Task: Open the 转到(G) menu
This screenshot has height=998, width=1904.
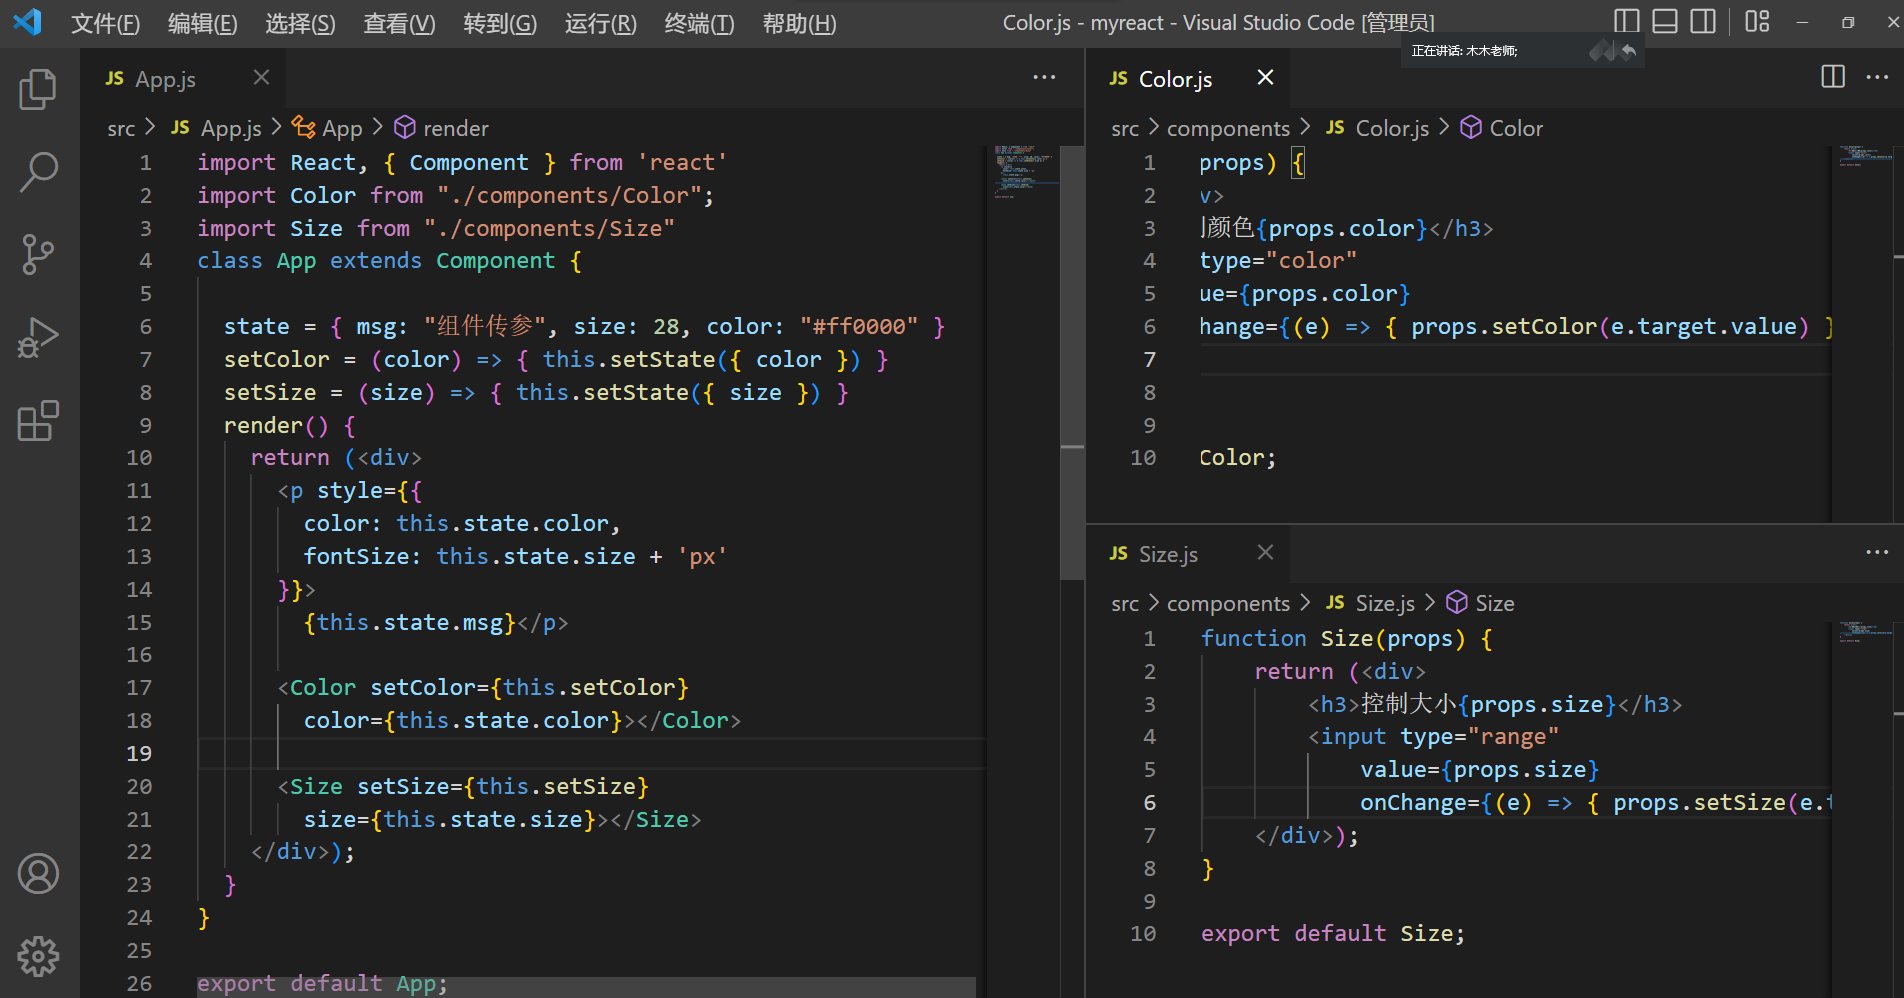Action: tap(500, 23)
